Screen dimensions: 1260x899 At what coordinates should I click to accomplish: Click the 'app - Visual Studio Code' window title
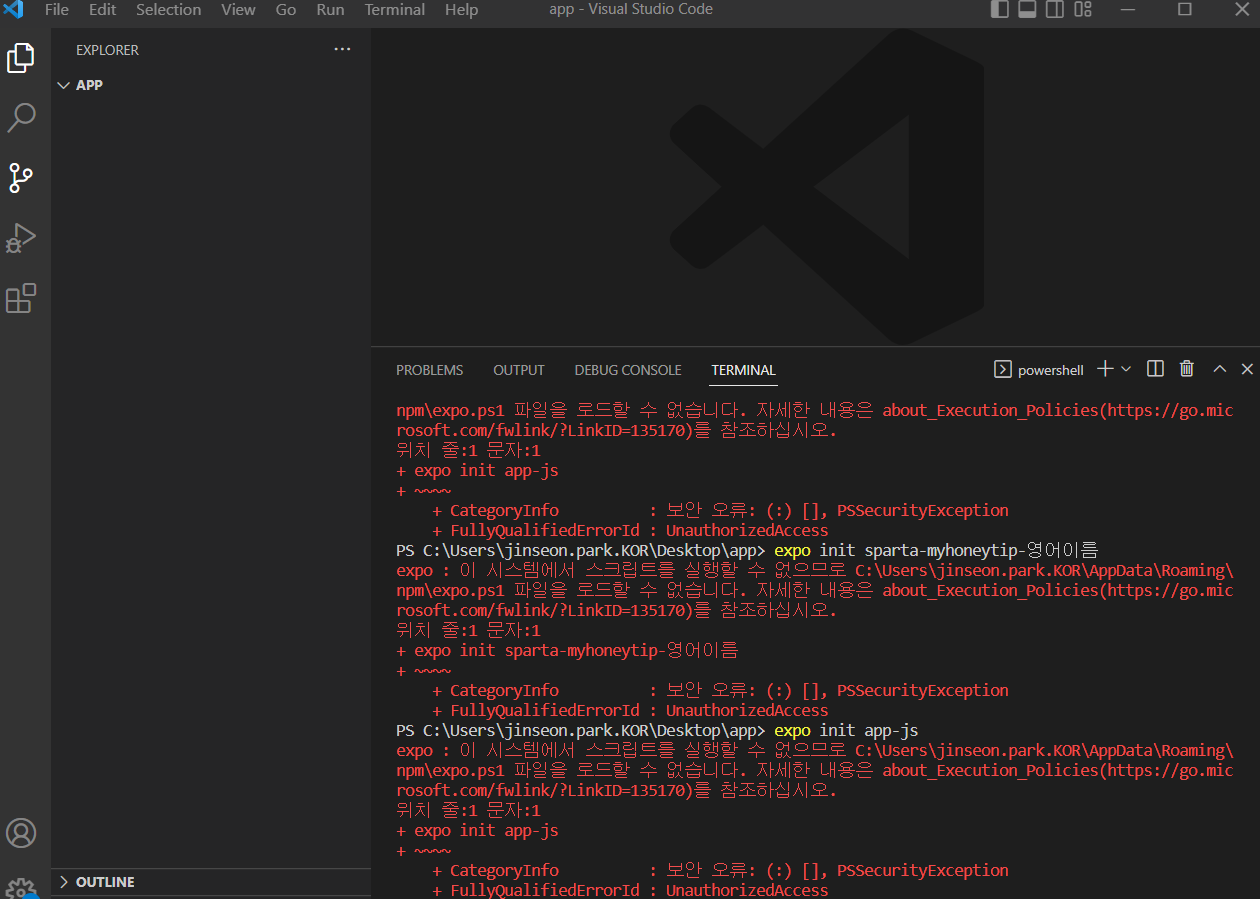pos(631,9)
